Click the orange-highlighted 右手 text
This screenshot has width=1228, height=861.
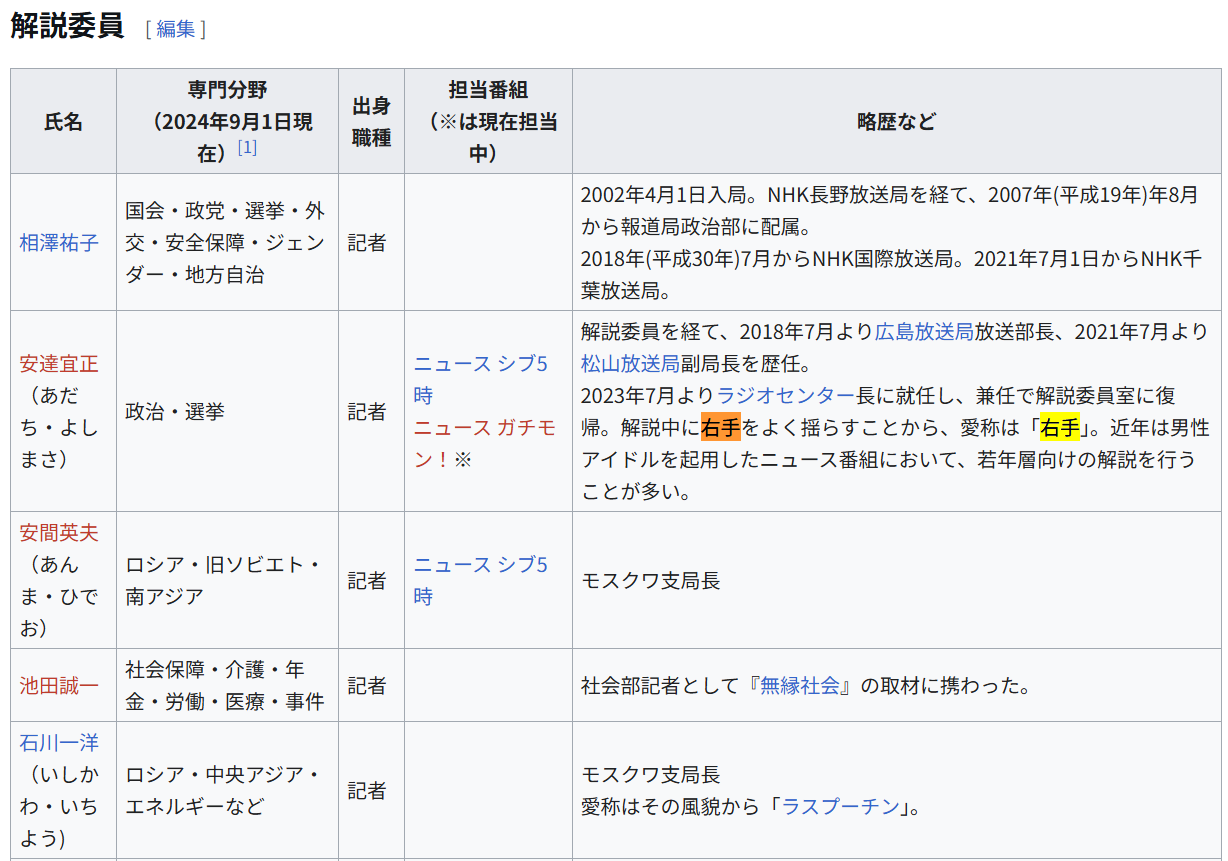tap(720, 428)
